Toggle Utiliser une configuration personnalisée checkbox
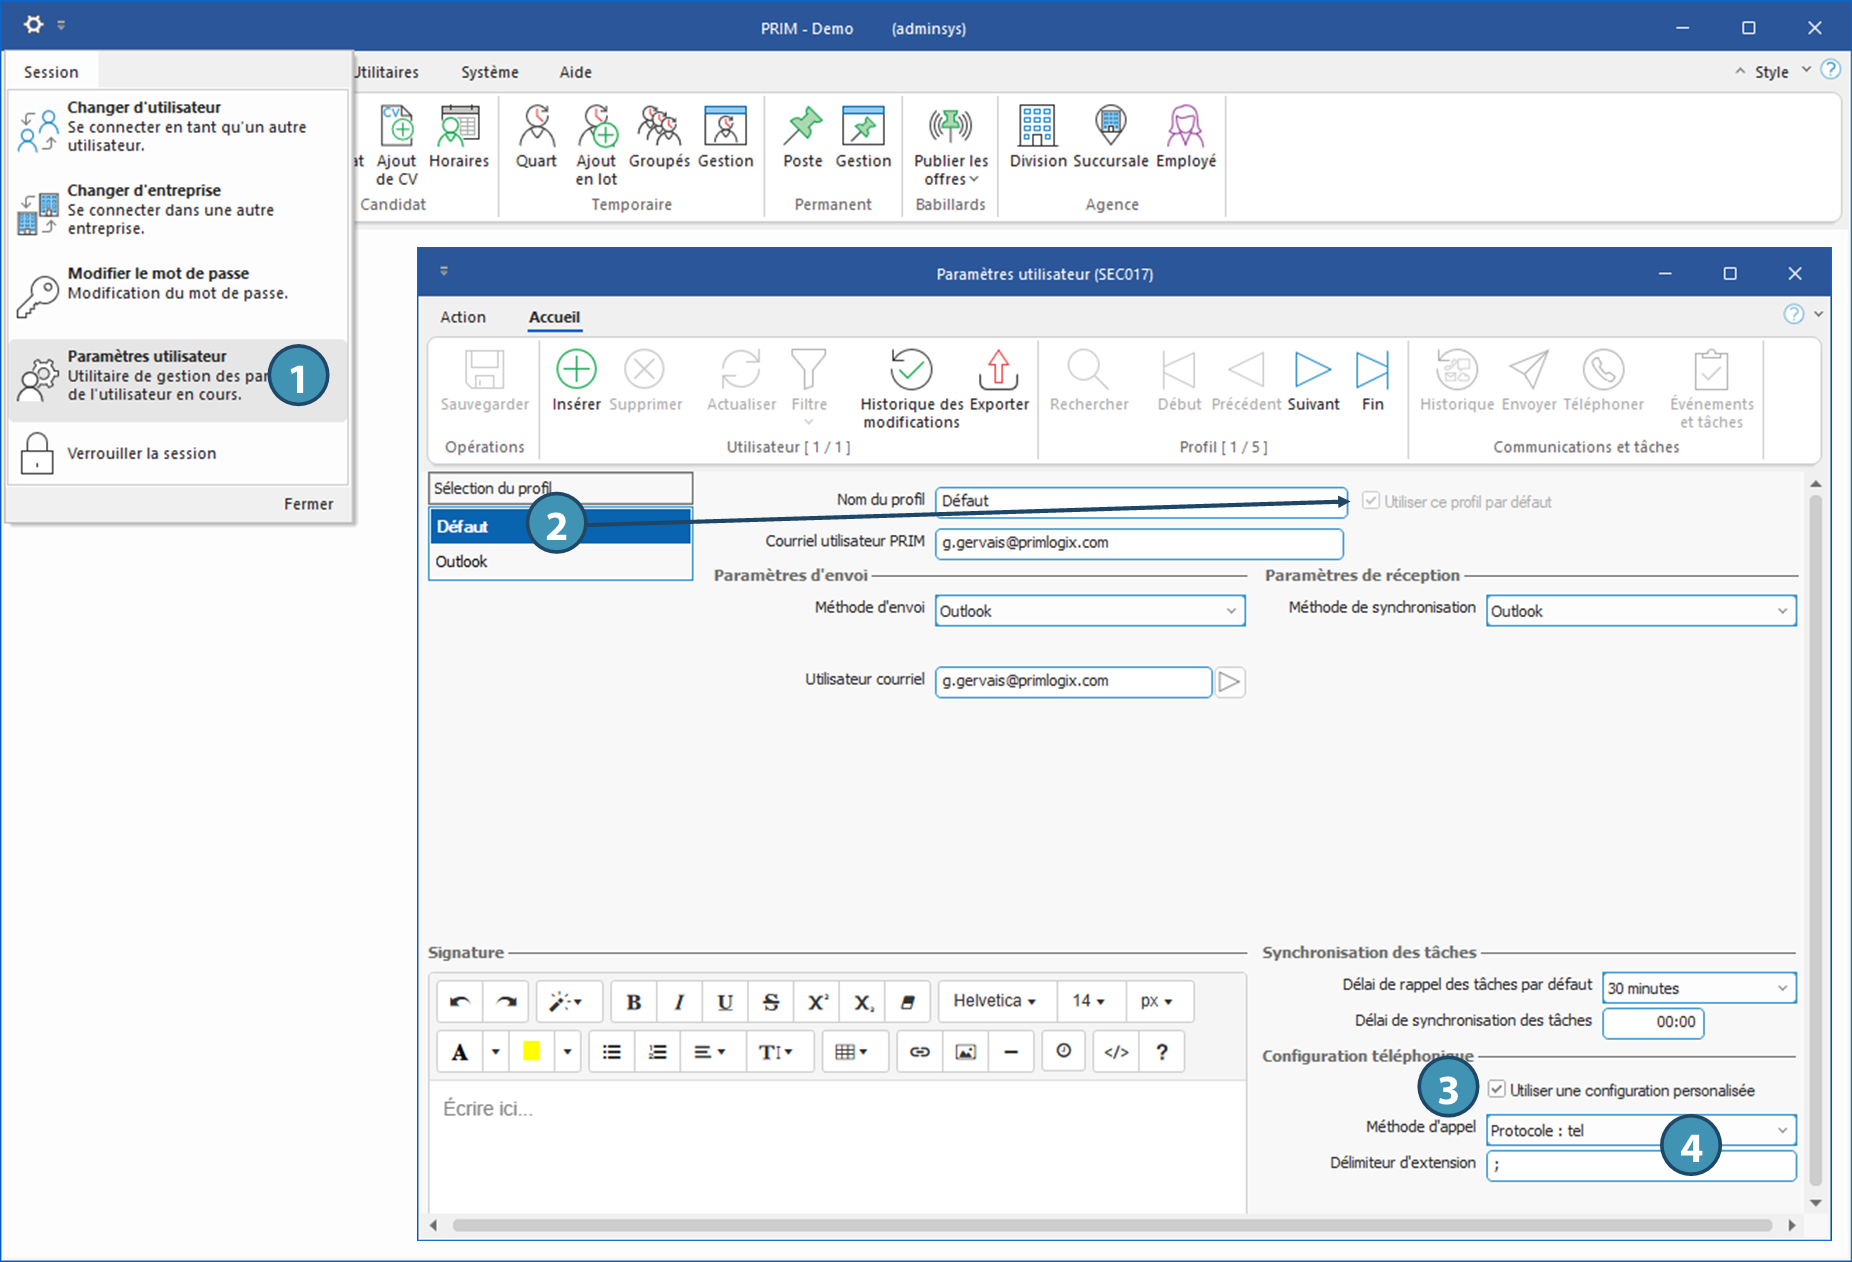The width and height of the screenshot is (1852, 1262). pyautogui.click(x=1497, y=1089)
